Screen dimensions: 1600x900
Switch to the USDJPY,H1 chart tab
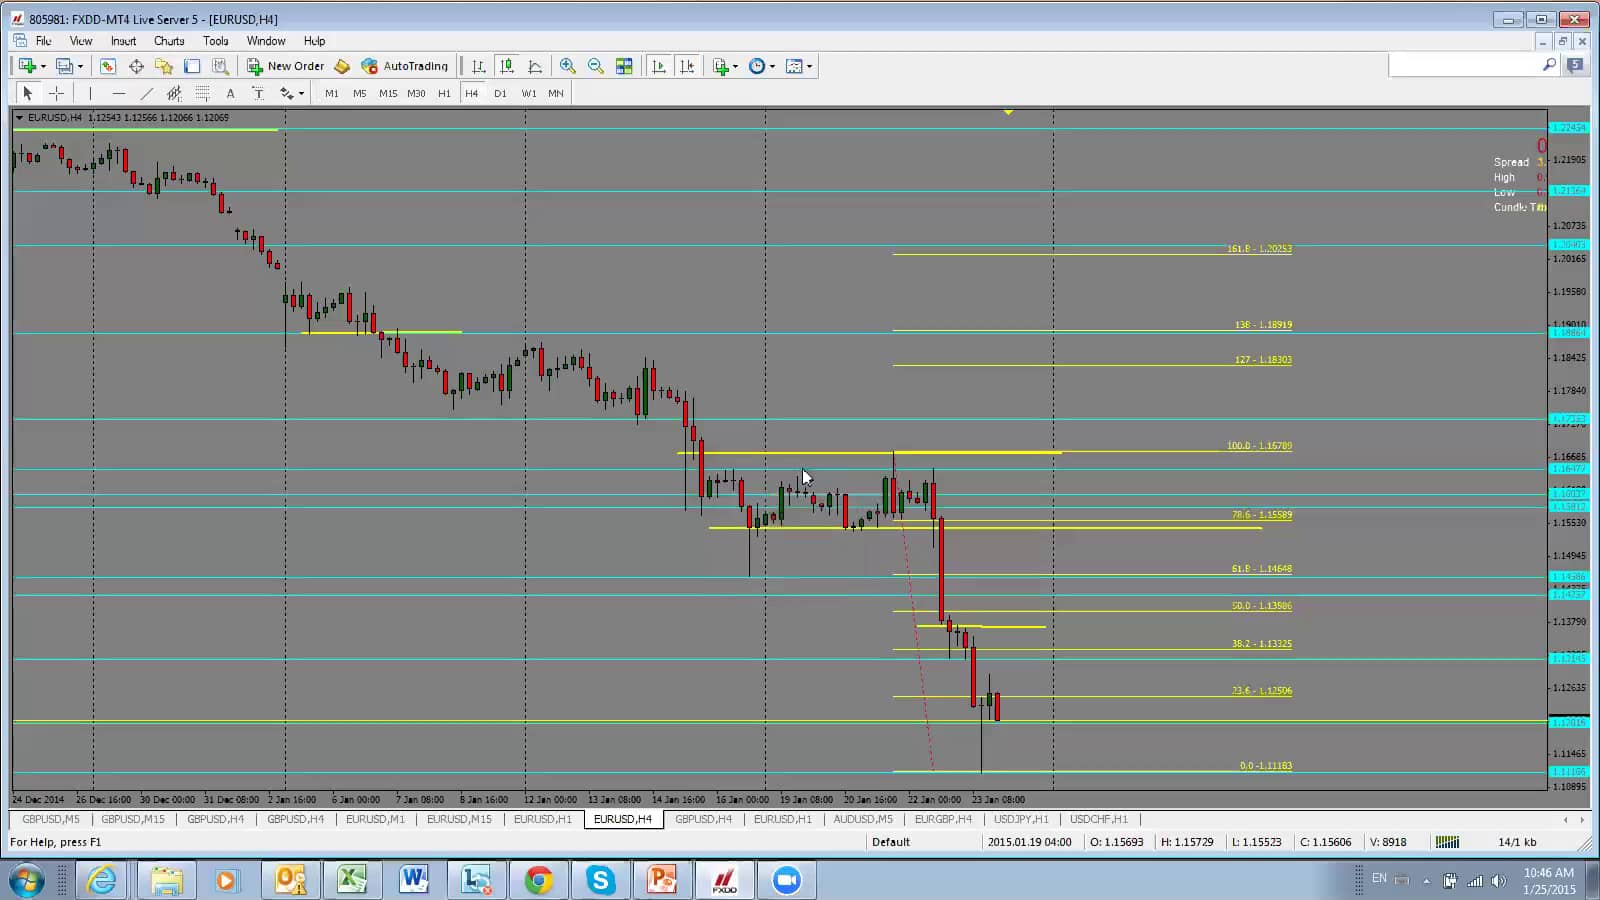click(x=1020, y=819)
